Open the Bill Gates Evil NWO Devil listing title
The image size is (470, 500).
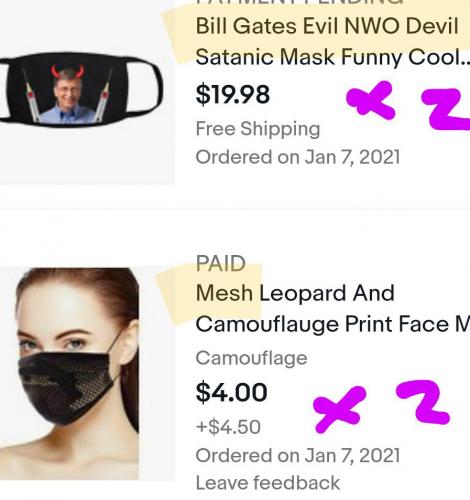click(333, 41)
